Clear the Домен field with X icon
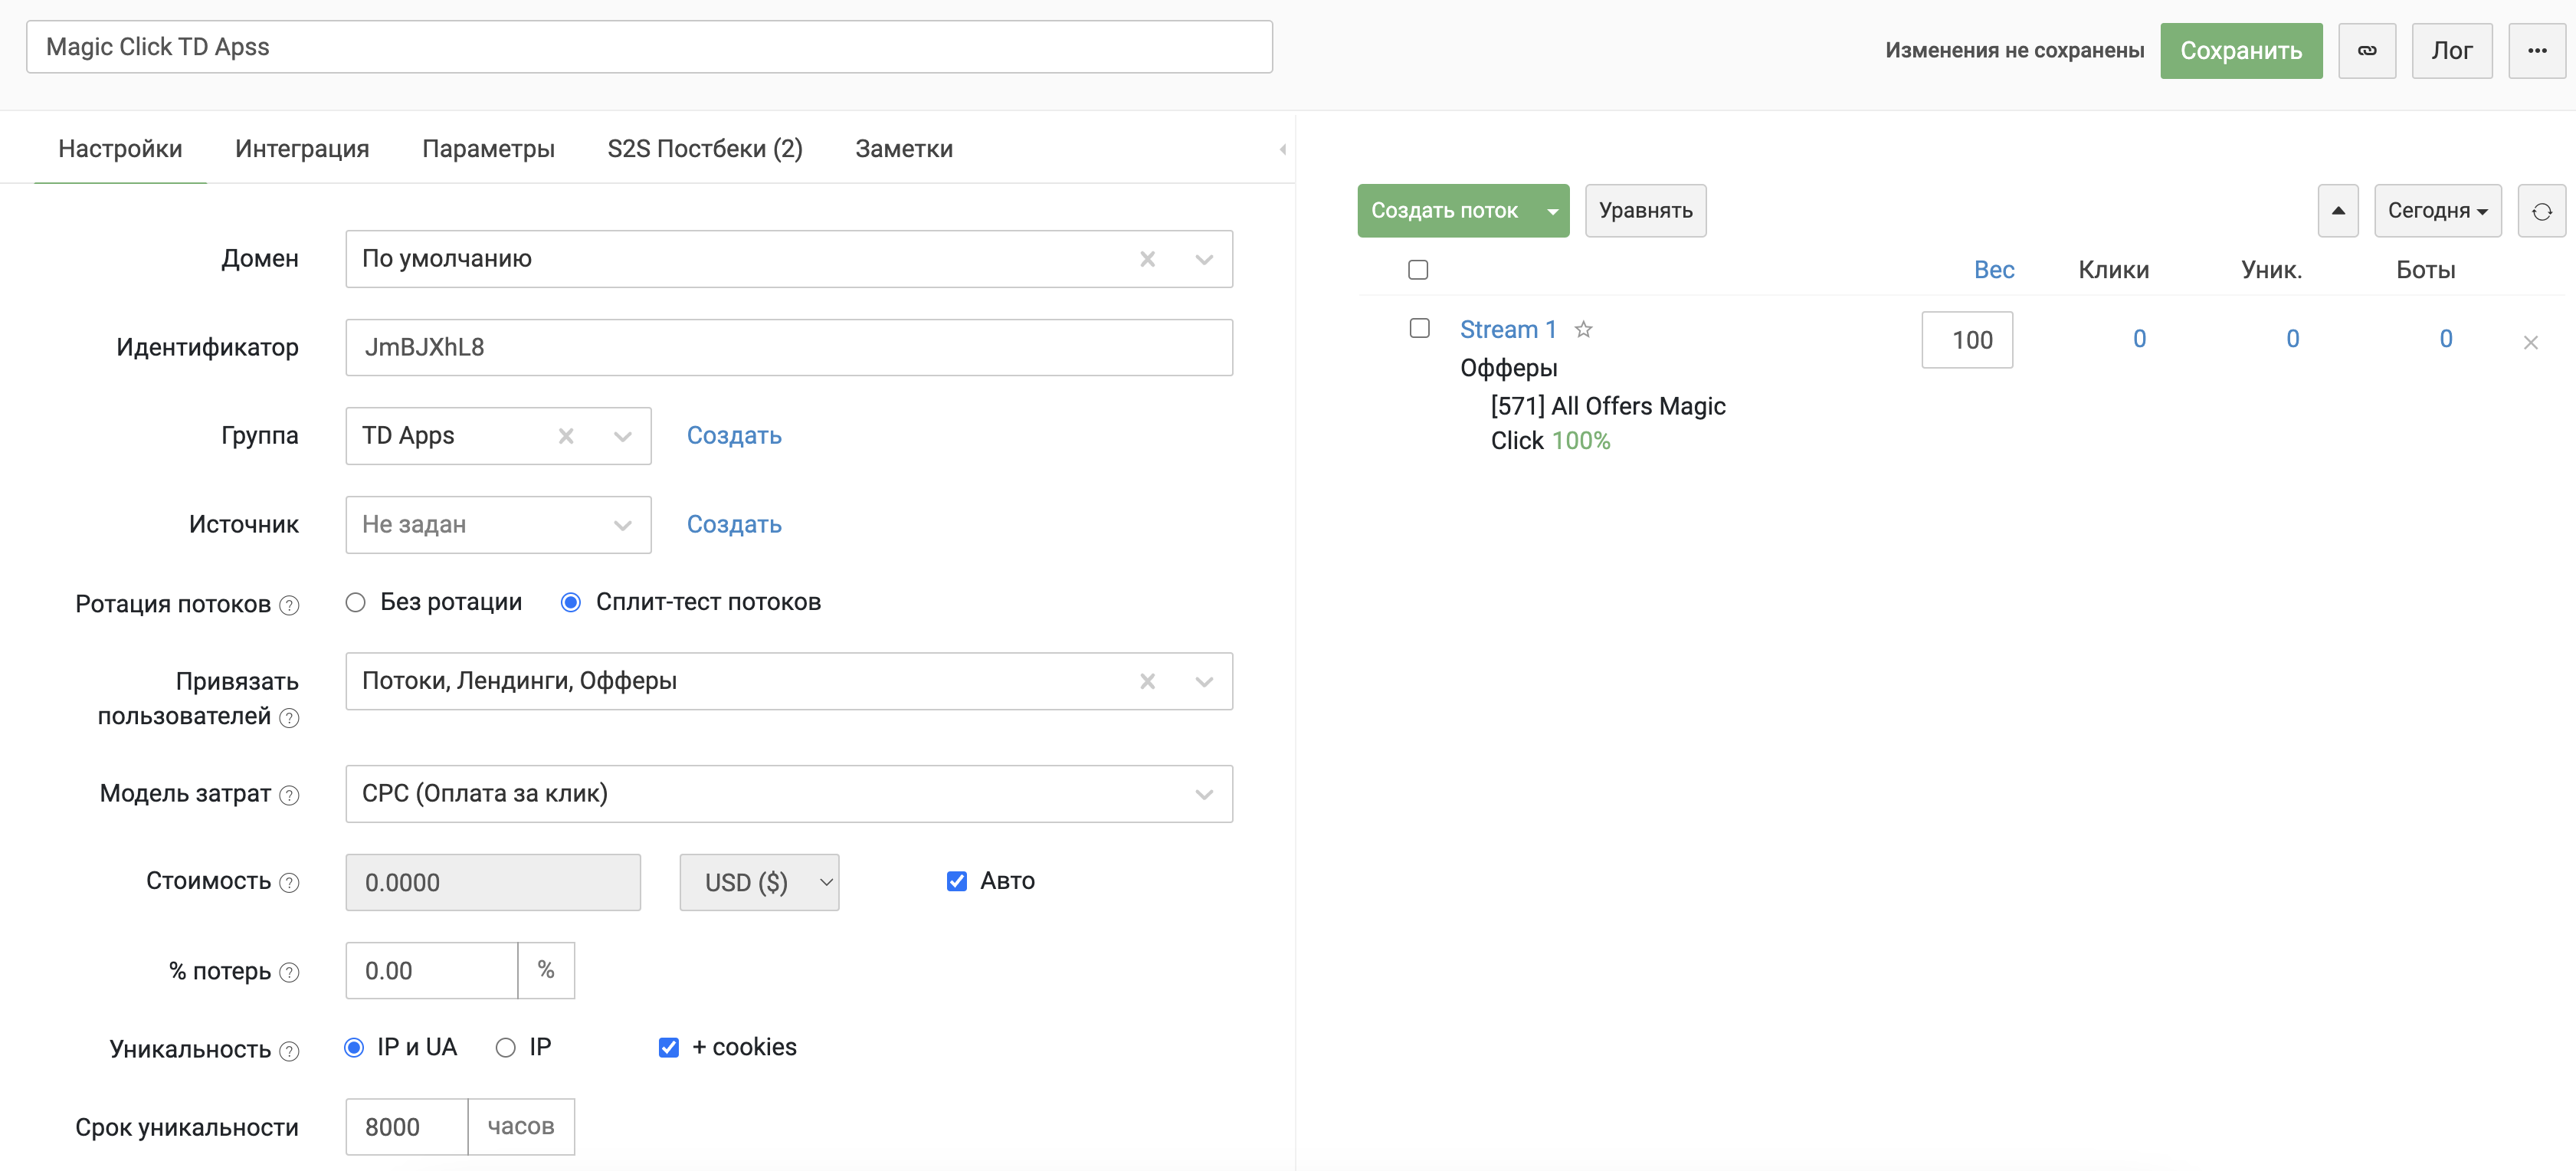Image resolution: width=2576 pixels, height=1171 pixels. pos(1147,259)
